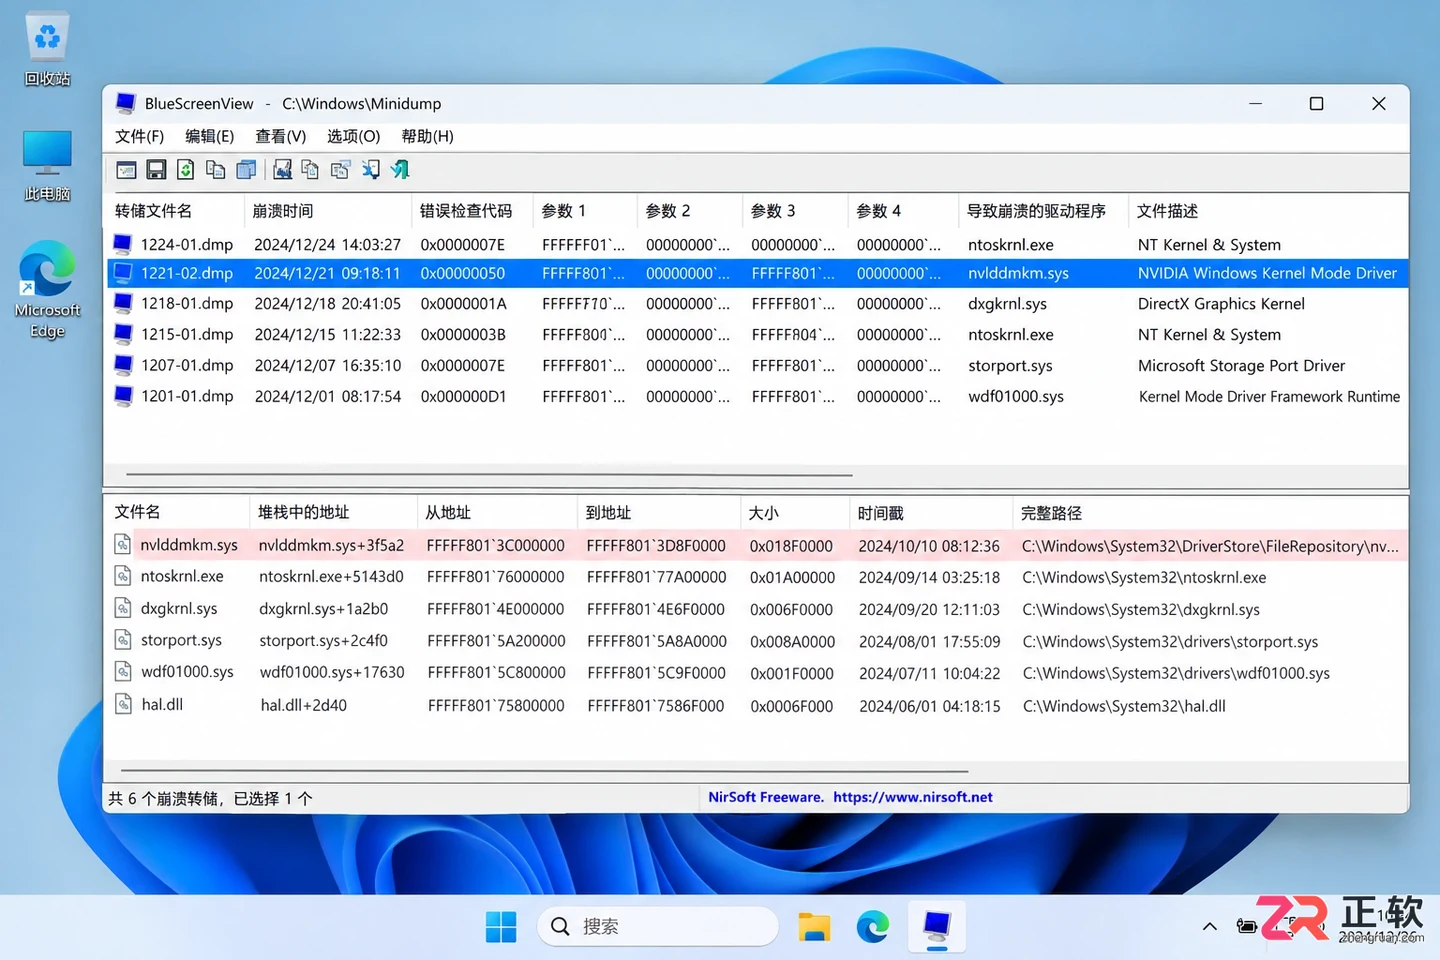The width and height of the screenshot is (1440, 960).
Task: Click the blue arrow-and-page toolbar icon
Action: [x=371, y=170]
